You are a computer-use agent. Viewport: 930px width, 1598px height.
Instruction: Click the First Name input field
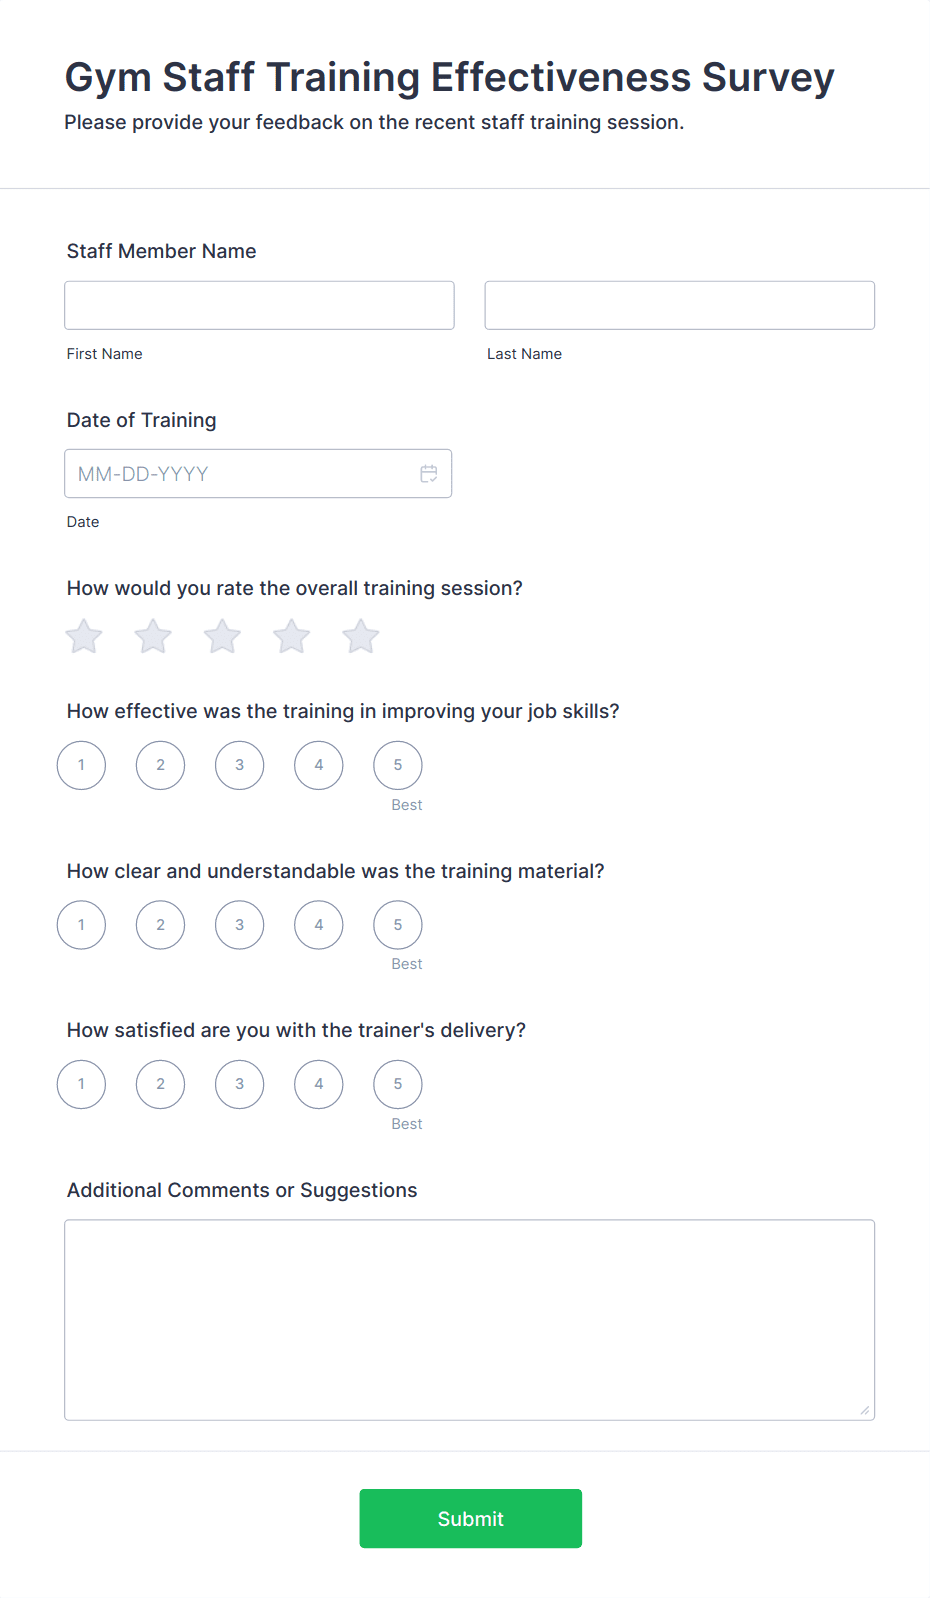(259, 305)
